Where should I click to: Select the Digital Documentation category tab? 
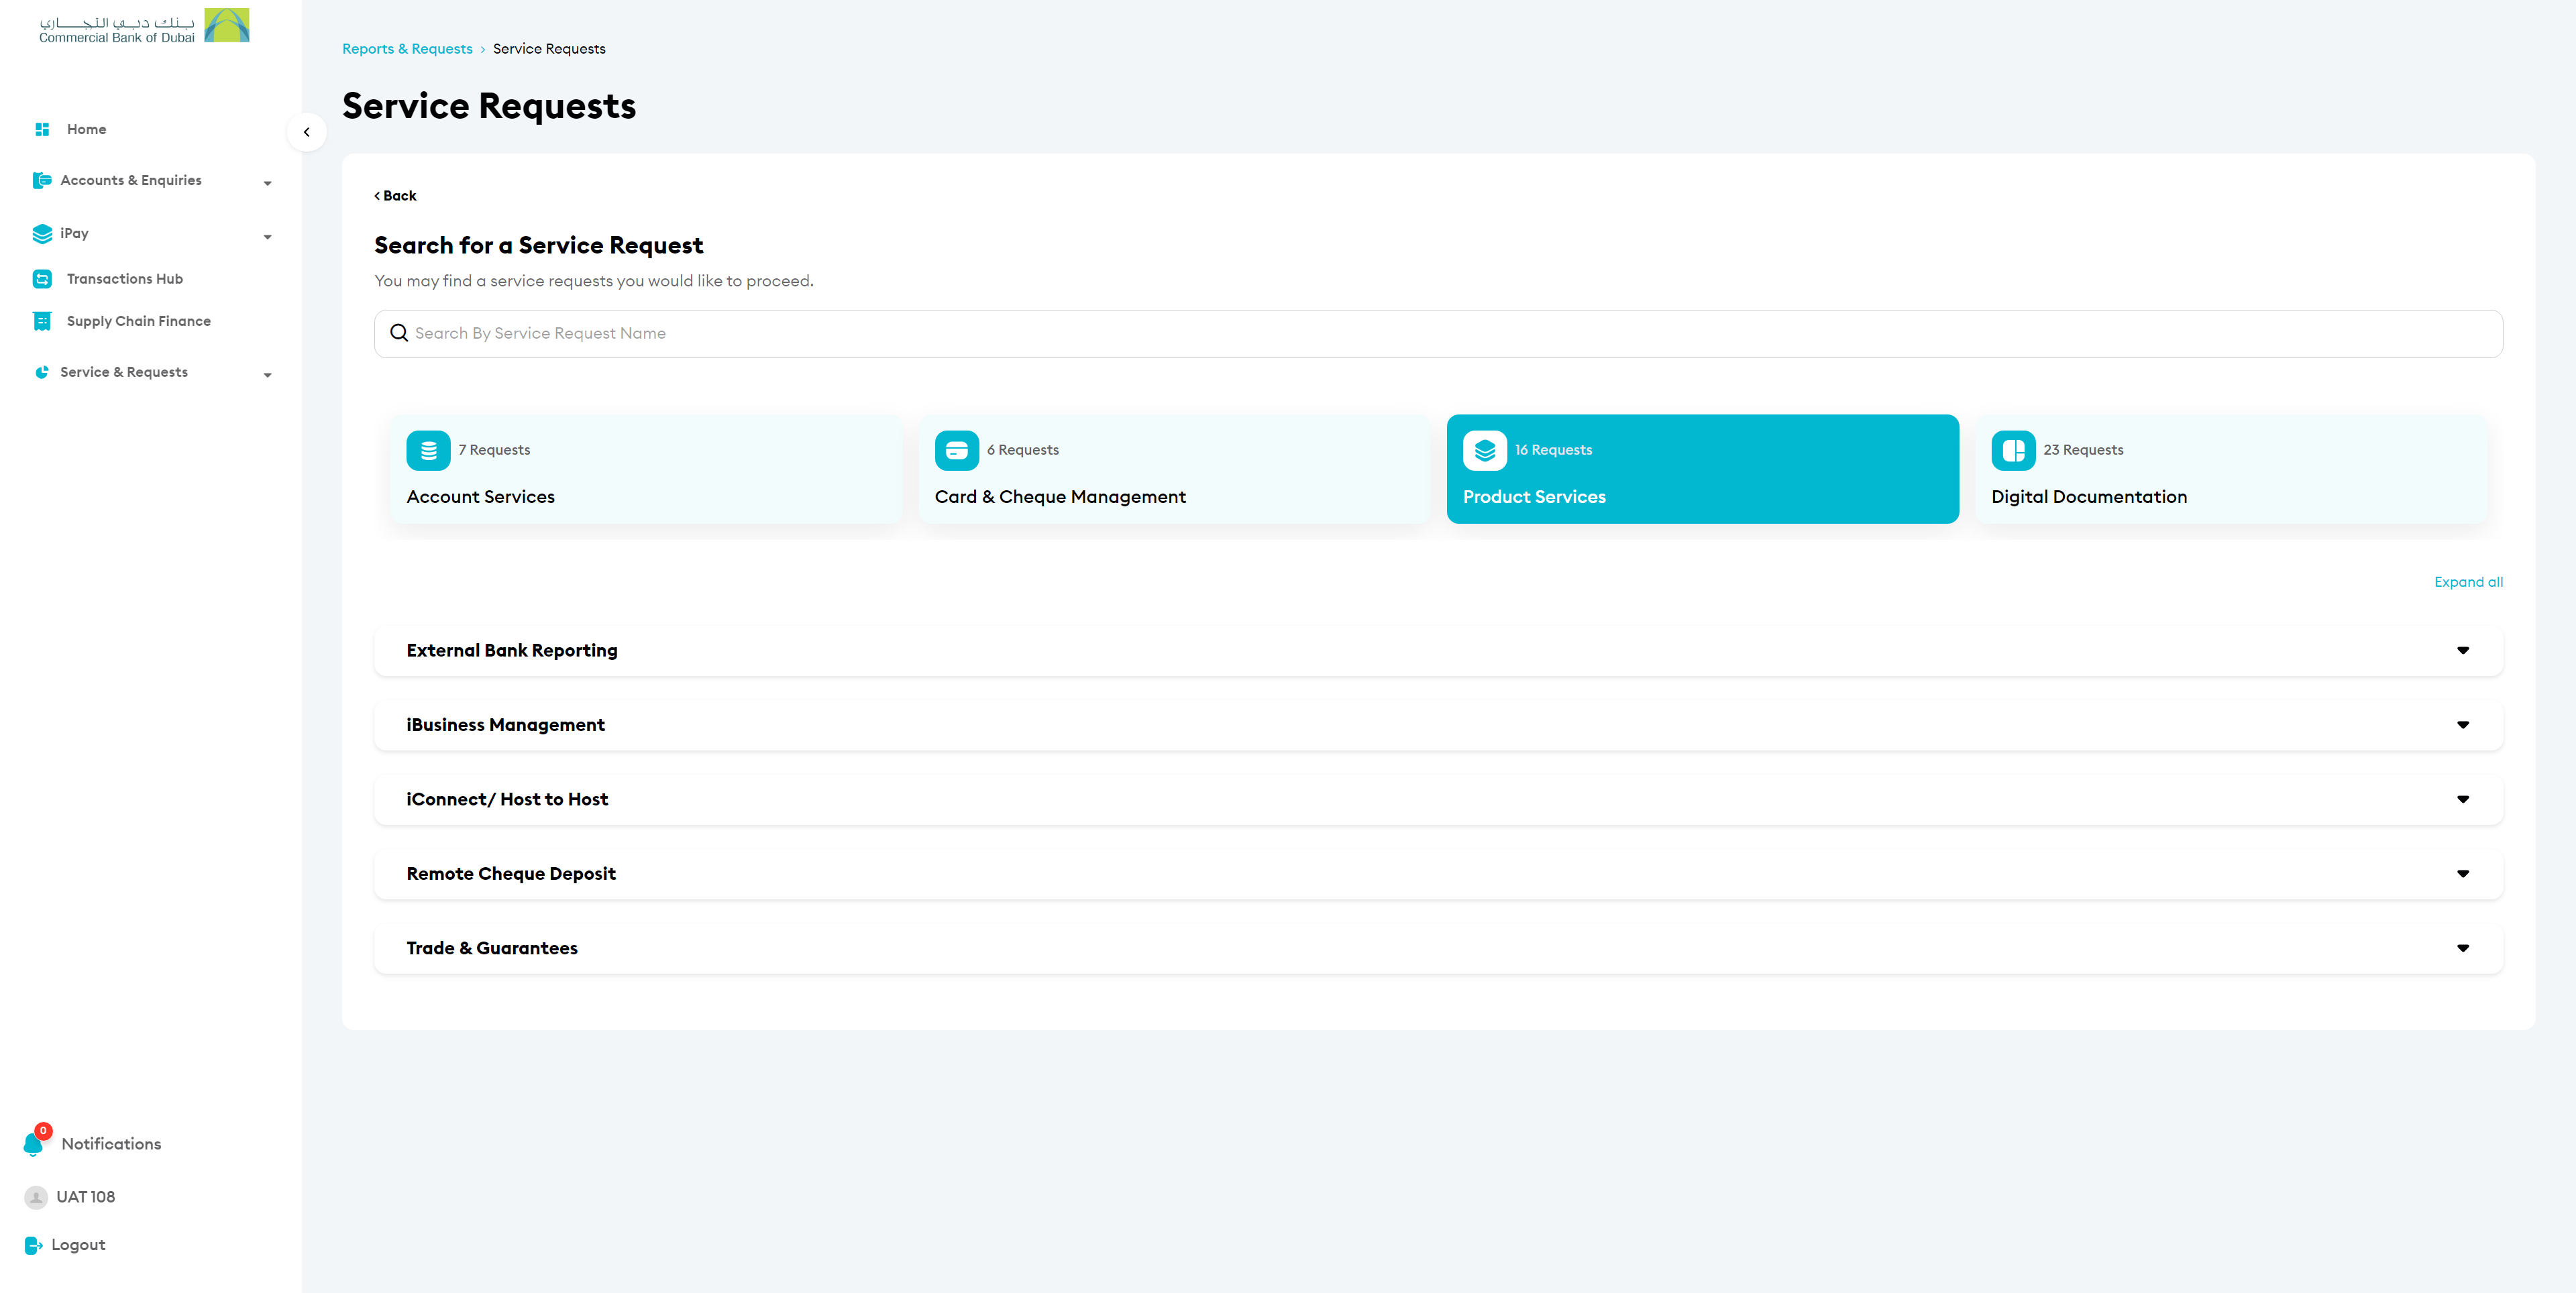click(2230, 469)
